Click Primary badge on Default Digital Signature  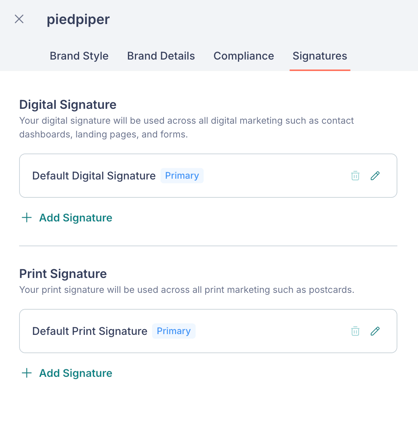(182, 176)
